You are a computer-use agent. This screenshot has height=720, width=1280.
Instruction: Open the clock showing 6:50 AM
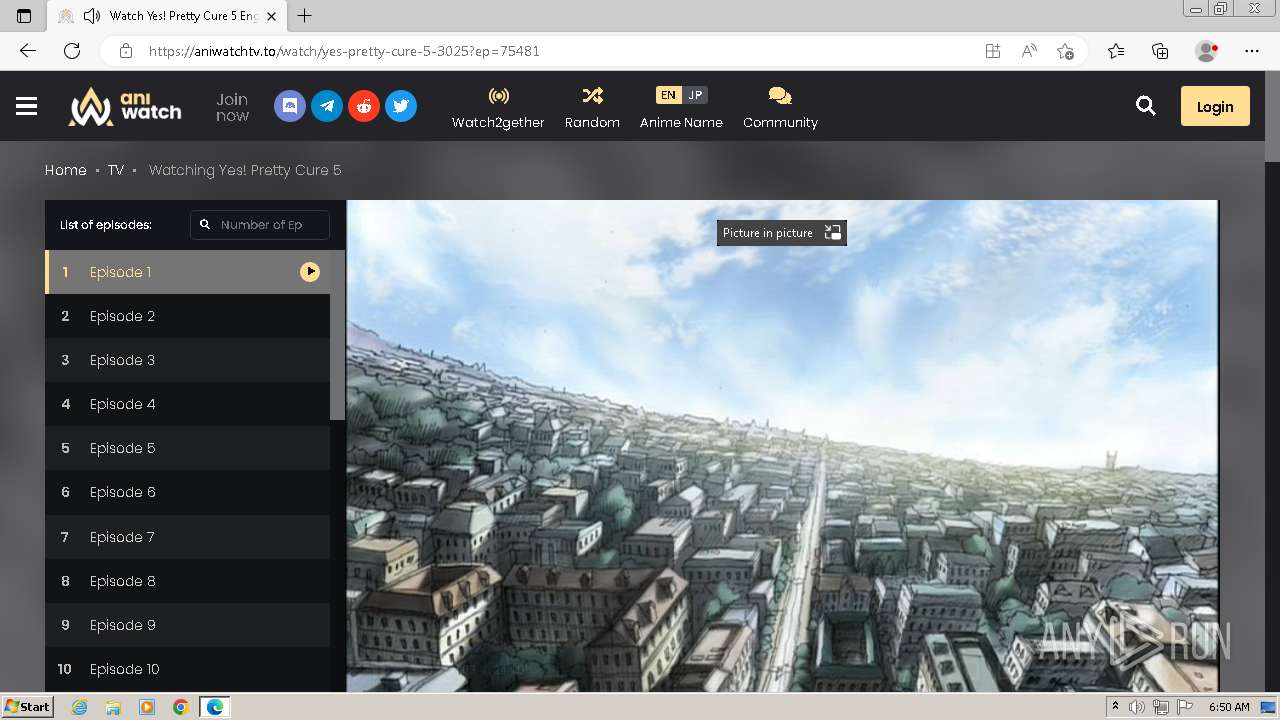[1230, 707]
